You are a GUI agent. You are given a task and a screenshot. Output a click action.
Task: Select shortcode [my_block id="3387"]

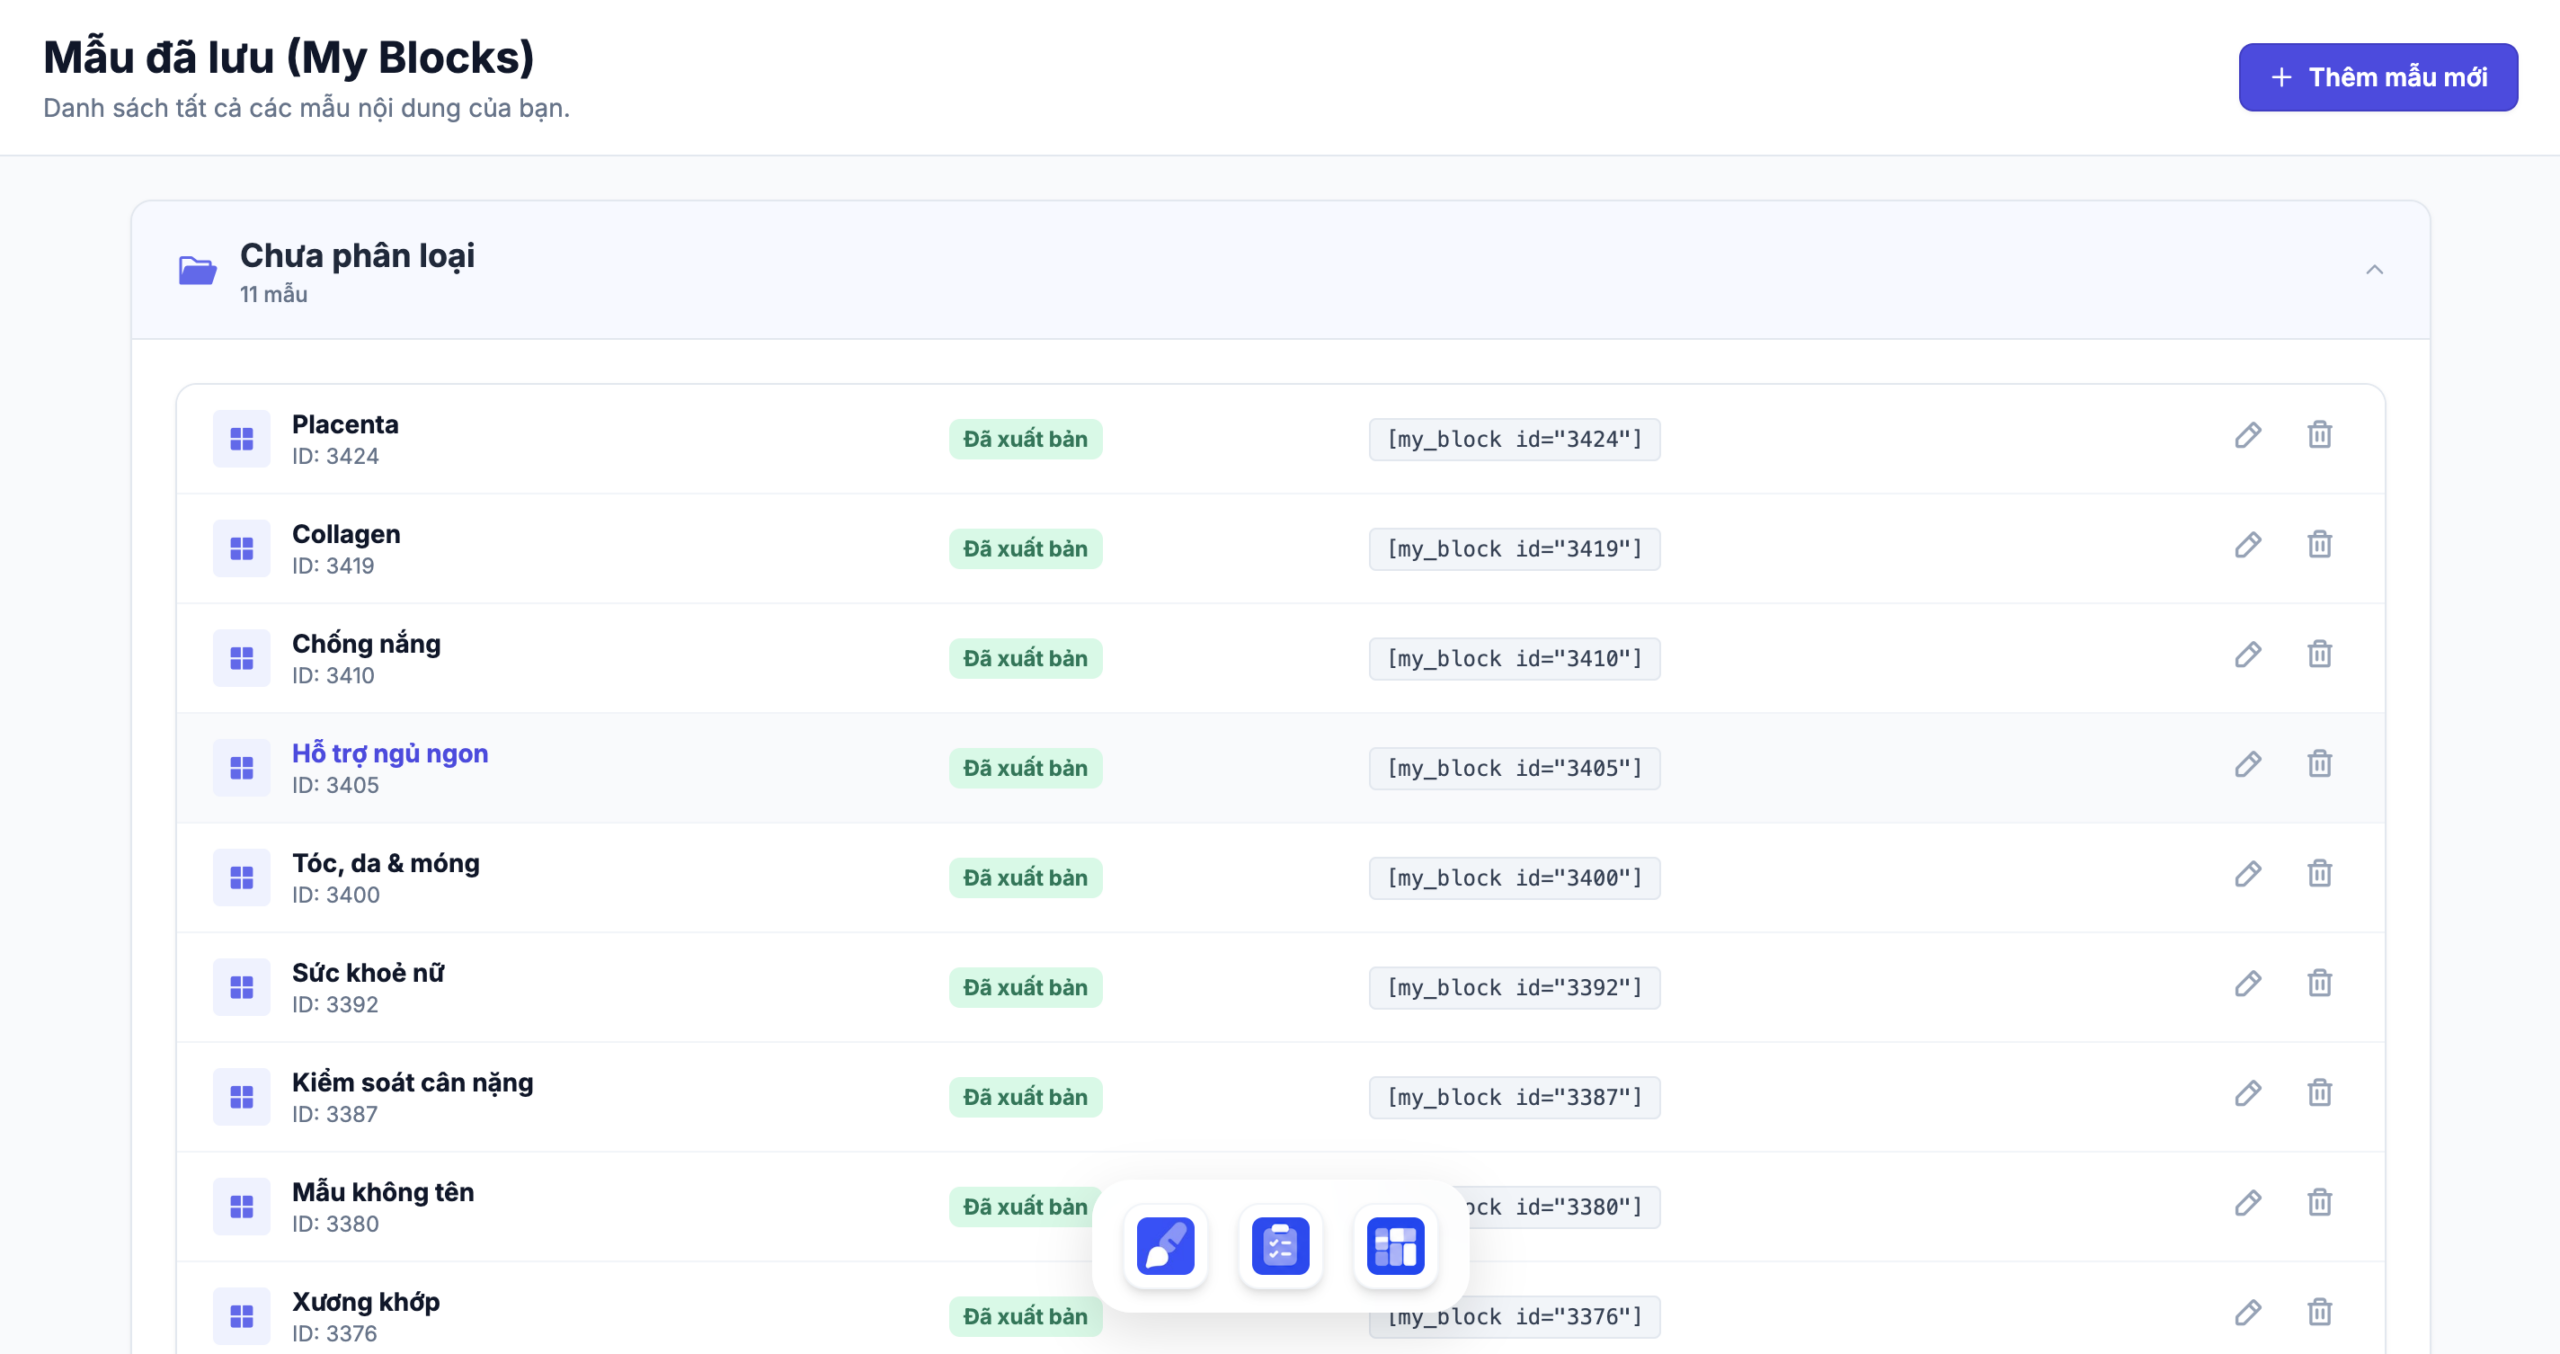point(1515,1097)
